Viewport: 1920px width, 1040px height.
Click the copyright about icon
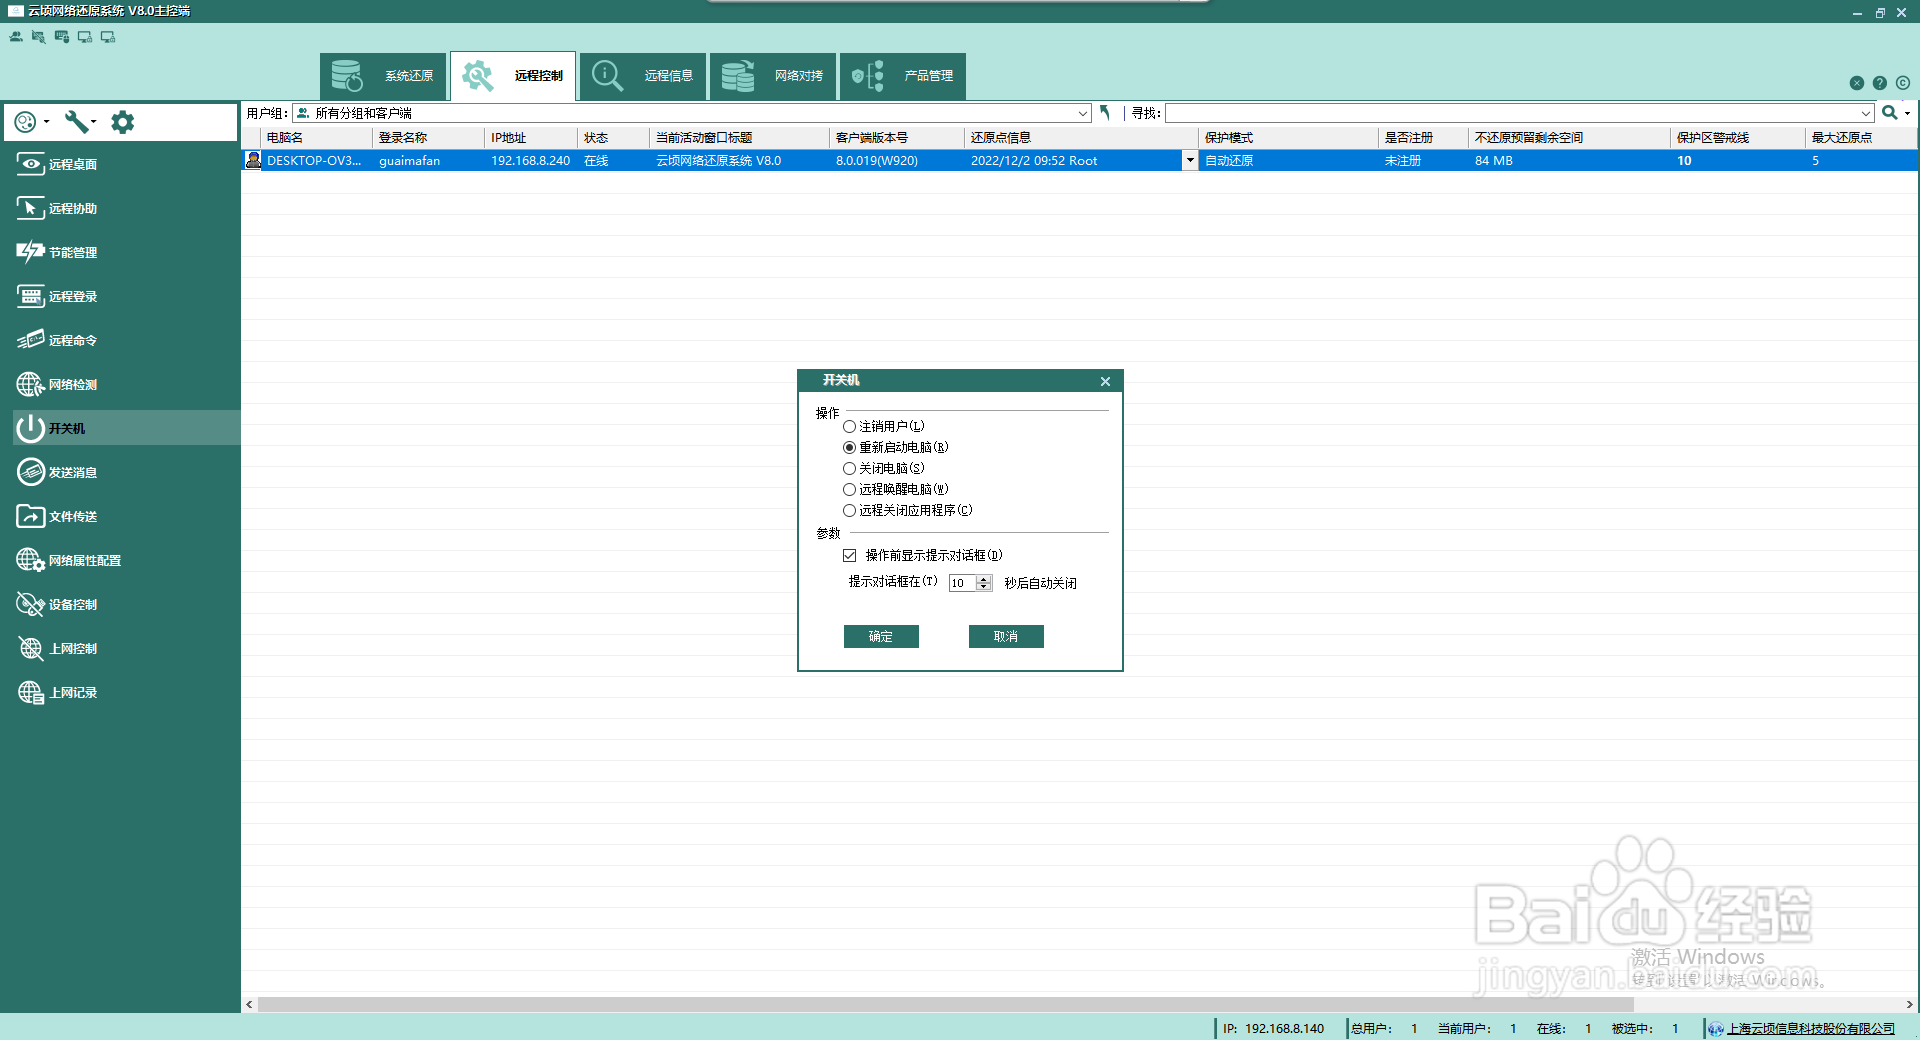click(x=1903, y=83)
